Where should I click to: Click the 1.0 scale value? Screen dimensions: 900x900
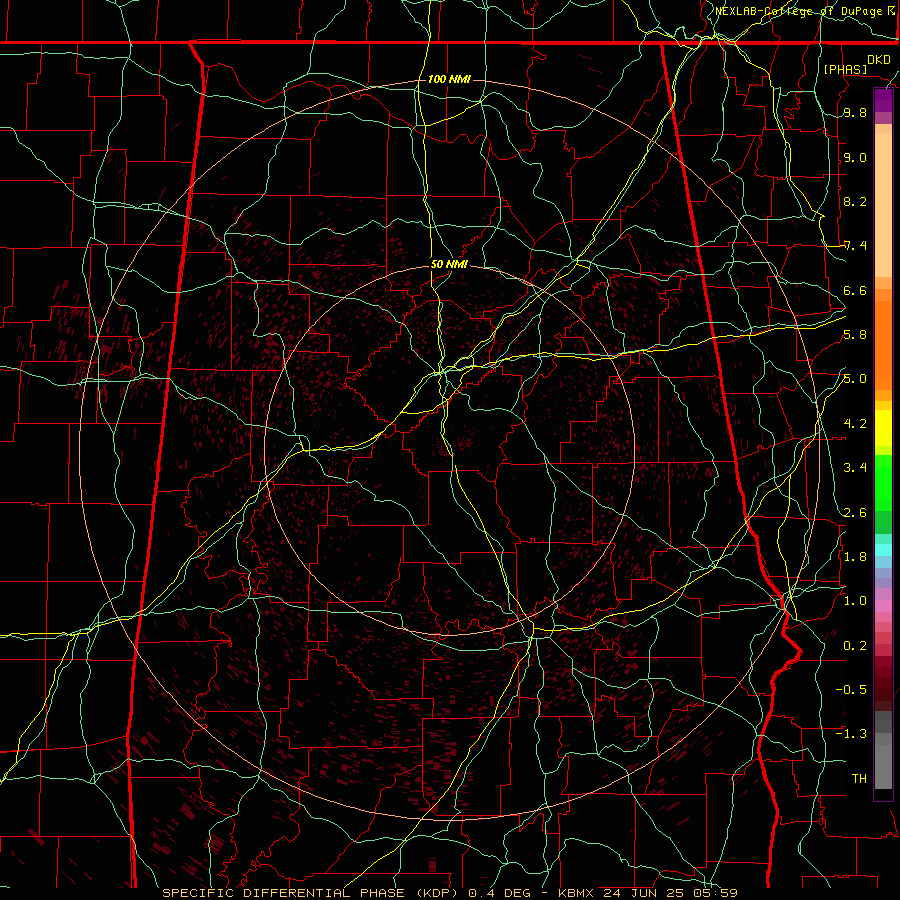(855, 601)
